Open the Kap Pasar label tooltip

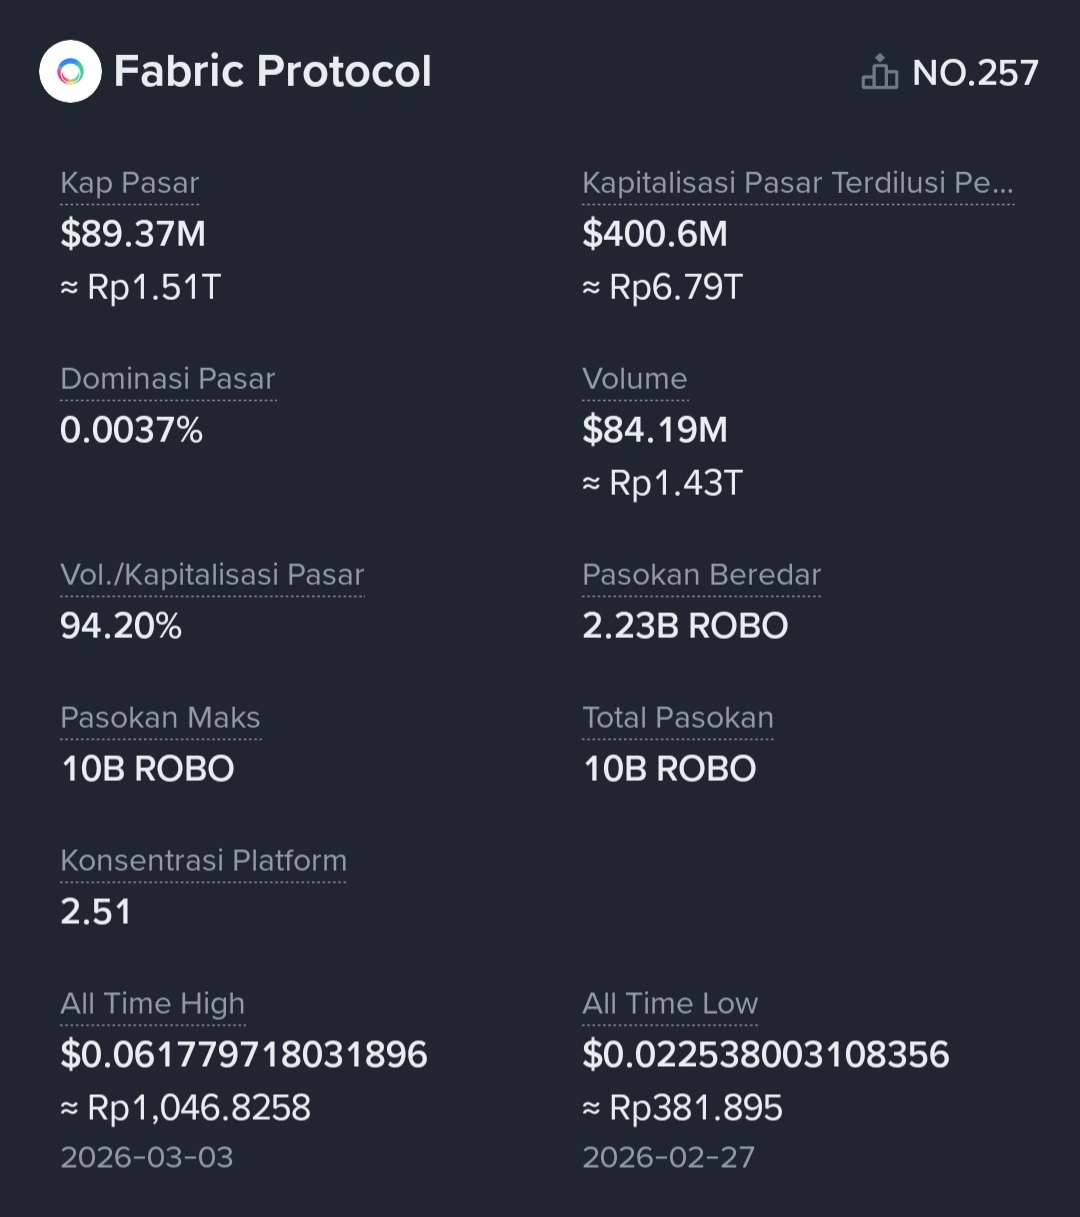pyautogui.click(x=129, y=183)
